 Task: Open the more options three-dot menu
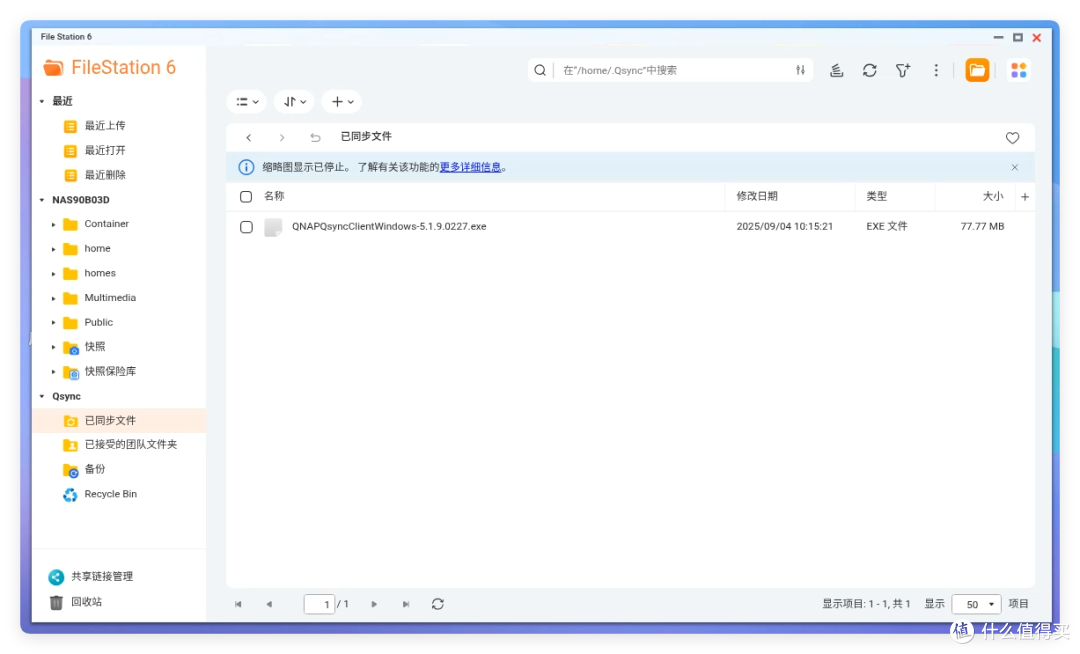935,70
